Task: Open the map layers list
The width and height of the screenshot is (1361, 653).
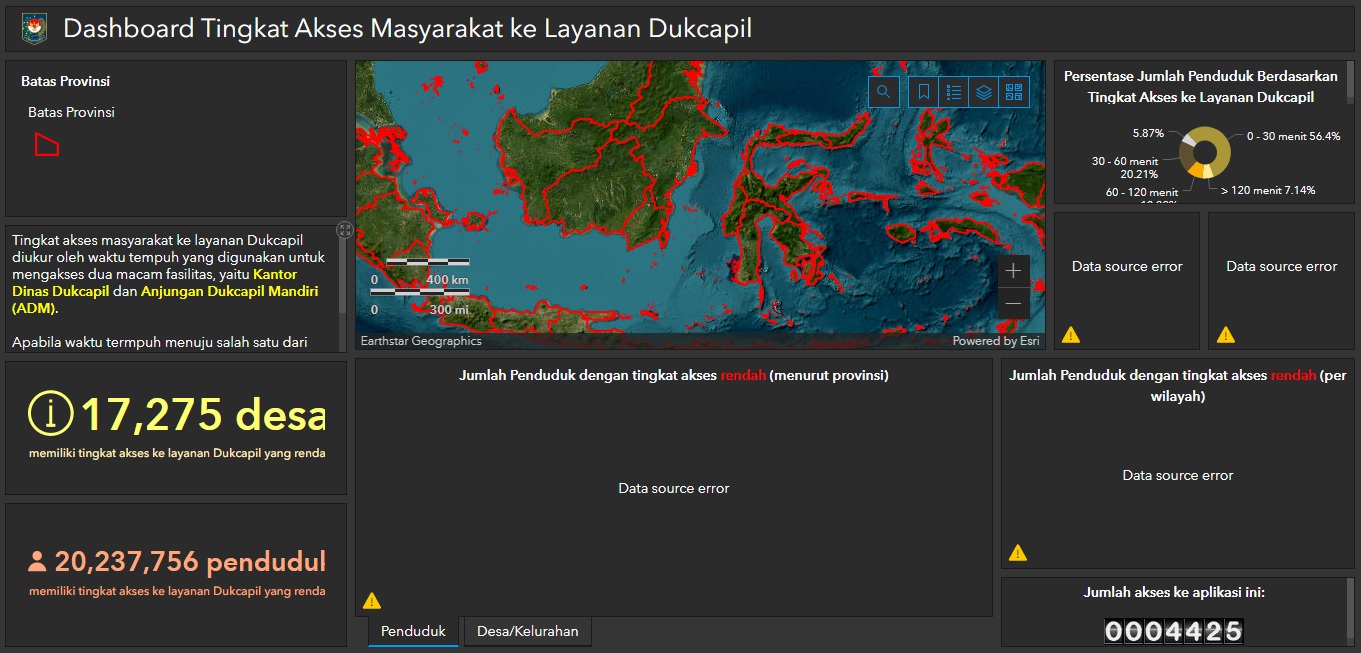Action: pyautogui.click(x=984, y=92)
